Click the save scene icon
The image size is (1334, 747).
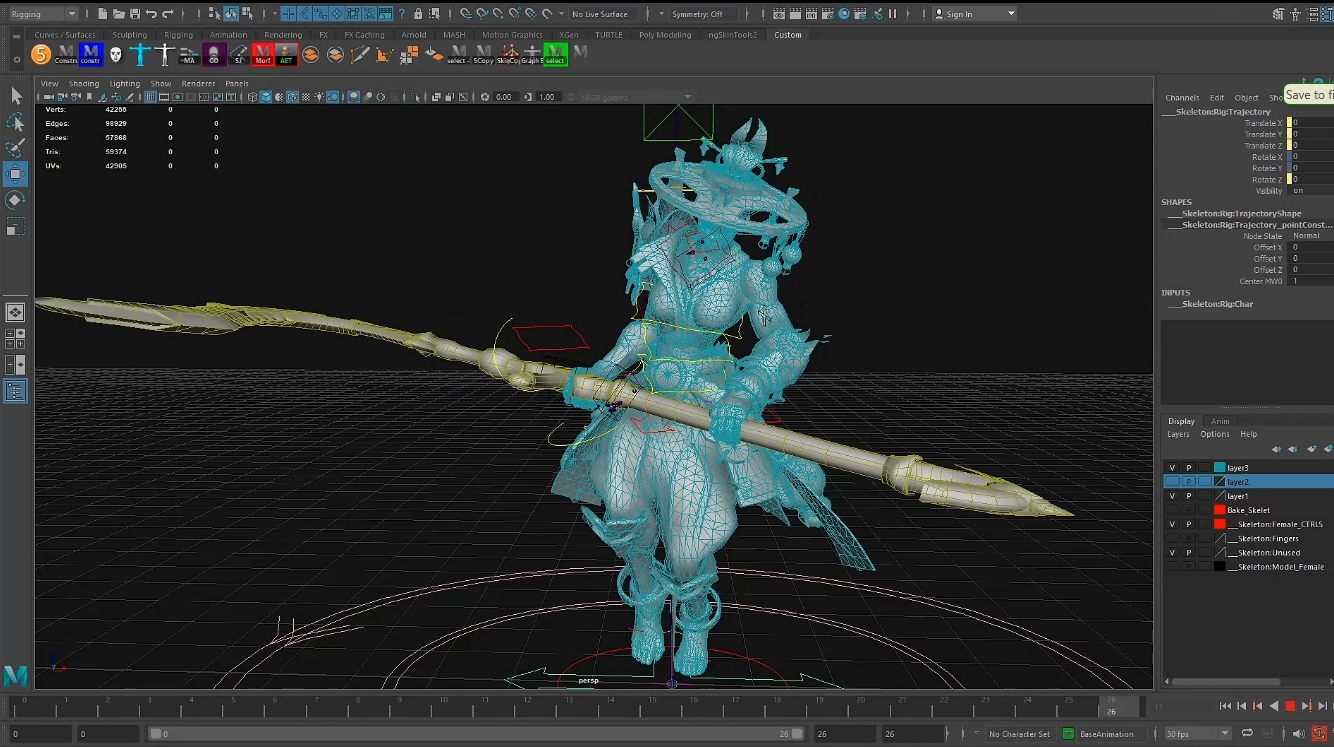point(135,14)
